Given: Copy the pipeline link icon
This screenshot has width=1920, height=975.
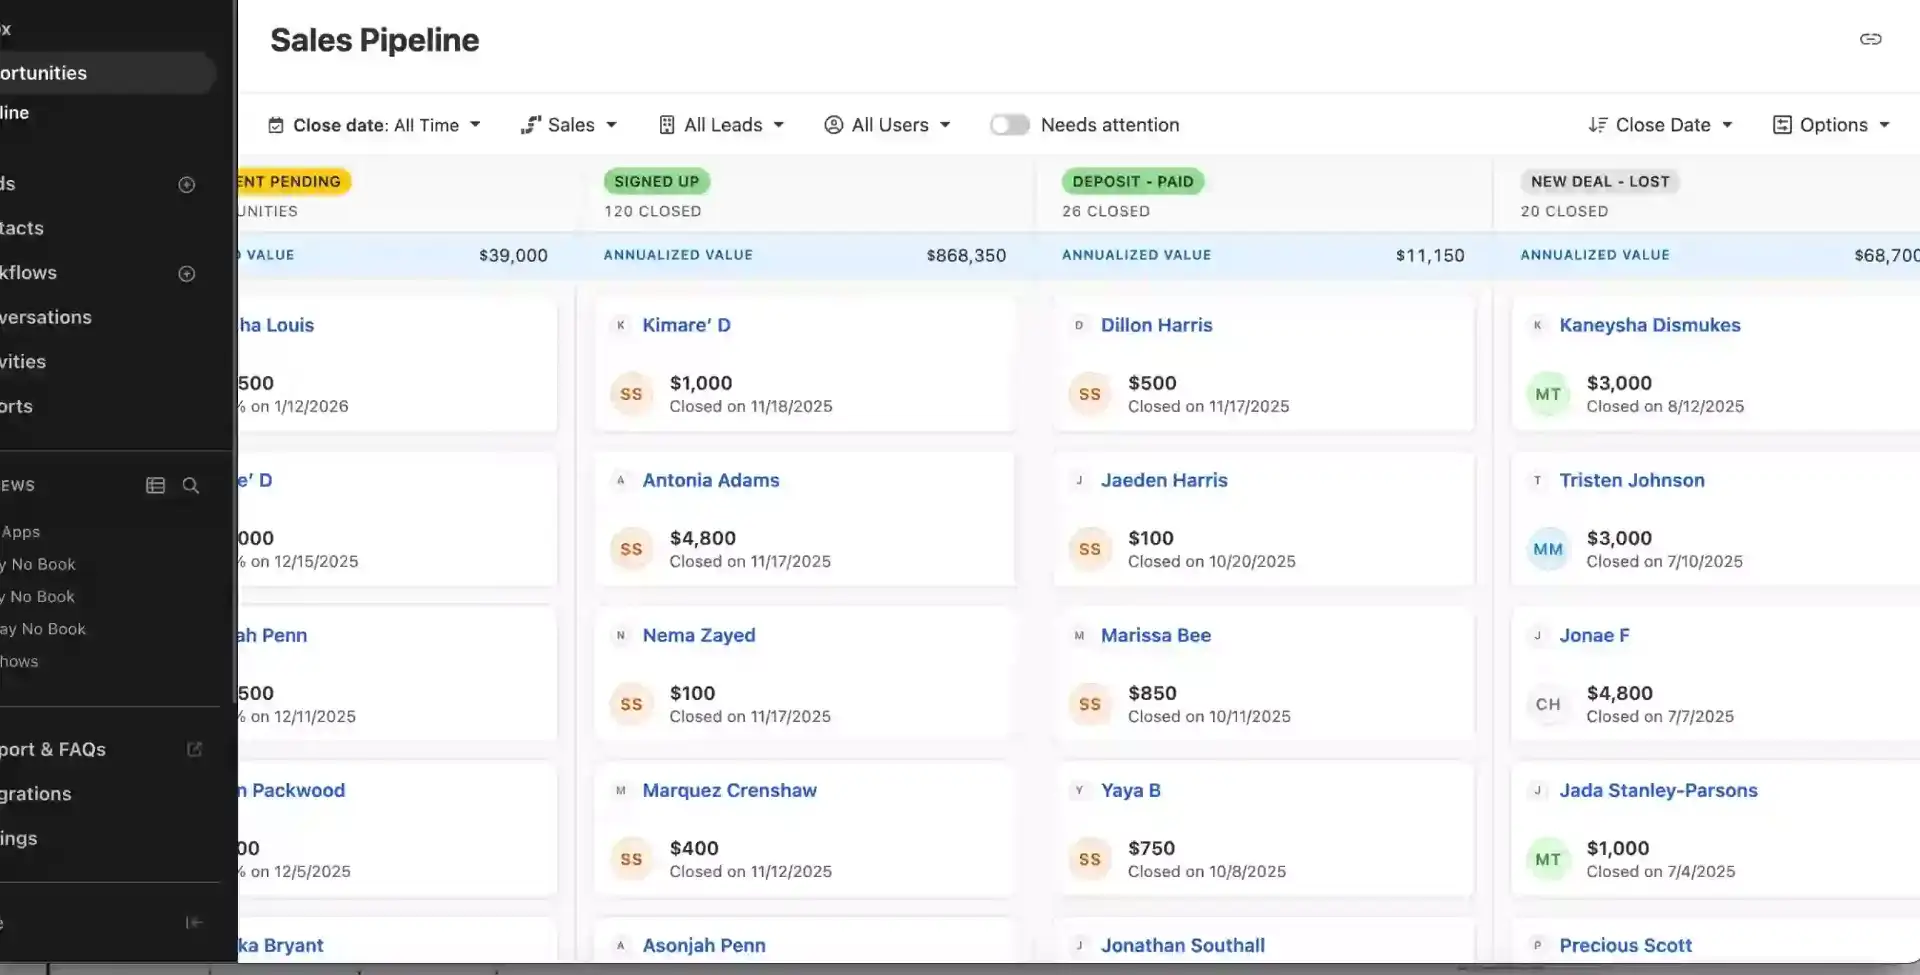Looking at the screenshot, I should (1870, 39).
